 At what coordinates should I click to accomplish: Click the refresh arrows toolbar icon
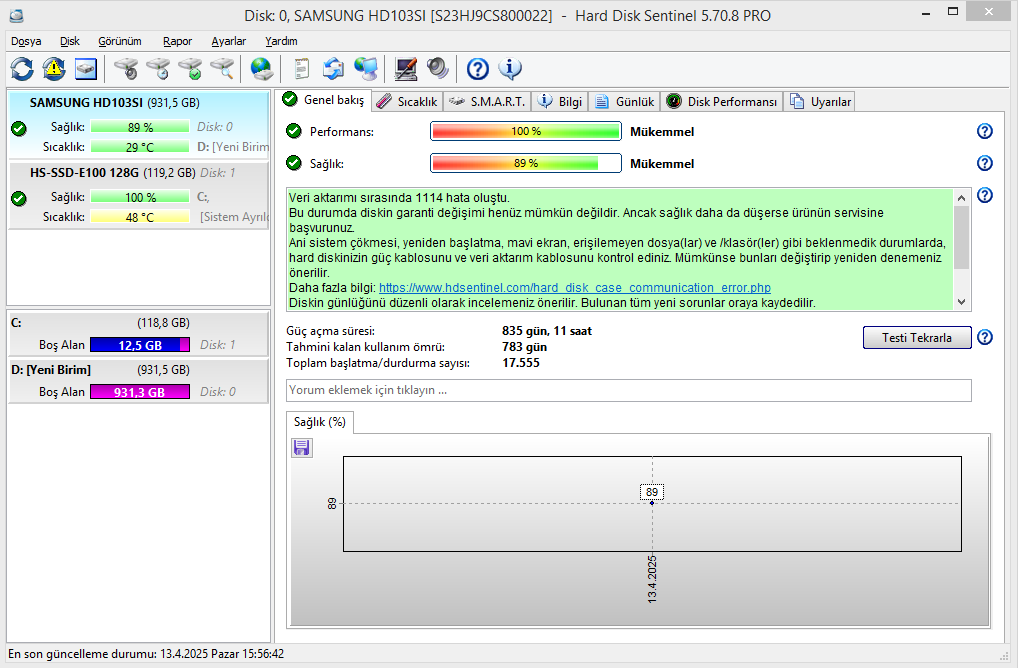(x=22, y=68)
